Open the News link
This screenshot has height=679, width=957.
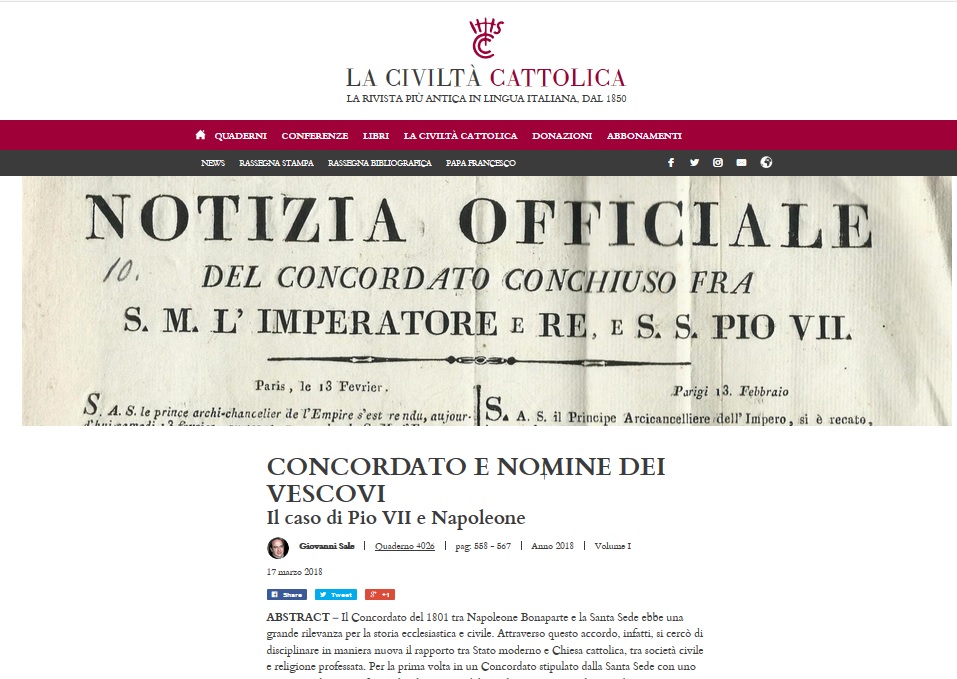click(x=212, y=163)
